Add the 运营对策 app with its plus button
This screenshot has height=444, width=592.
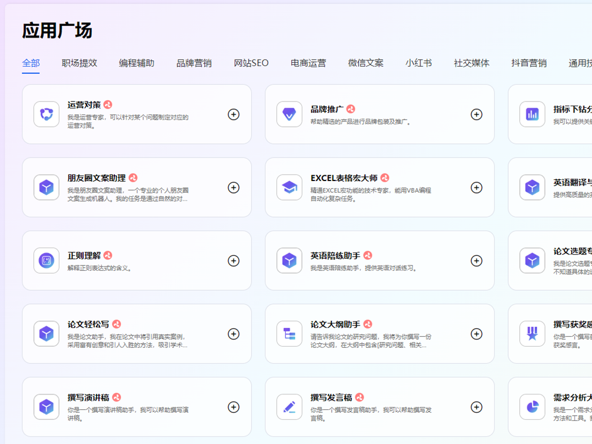[x=234, y=114]
